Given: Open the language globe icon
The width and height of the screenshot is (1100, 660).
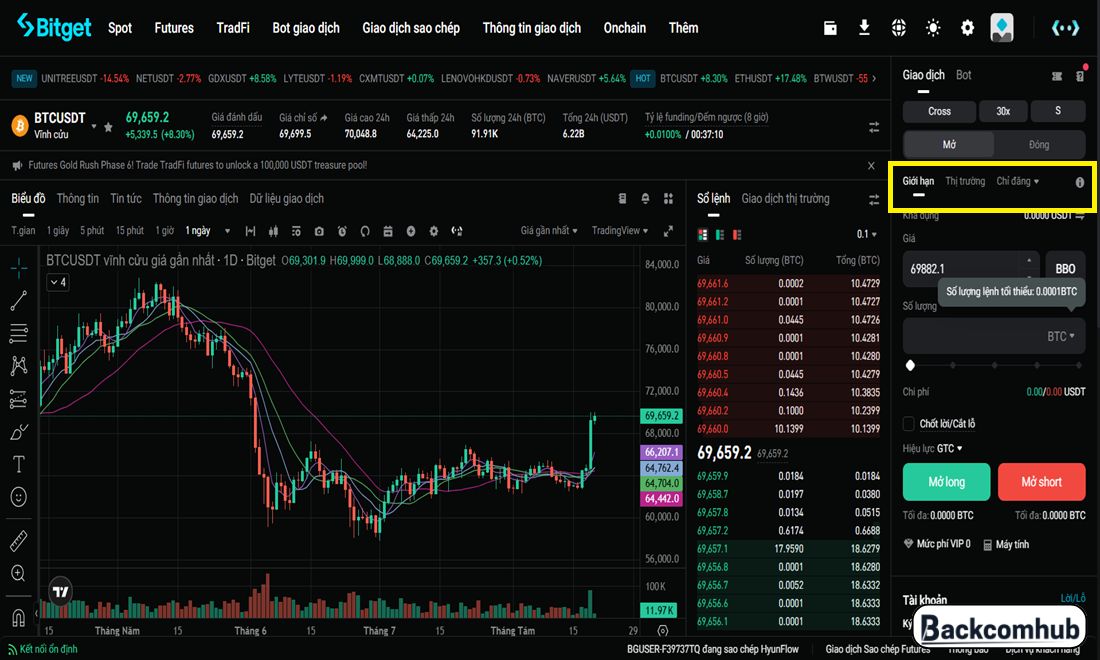Looking at the screenshot, I should pos(899,28).
